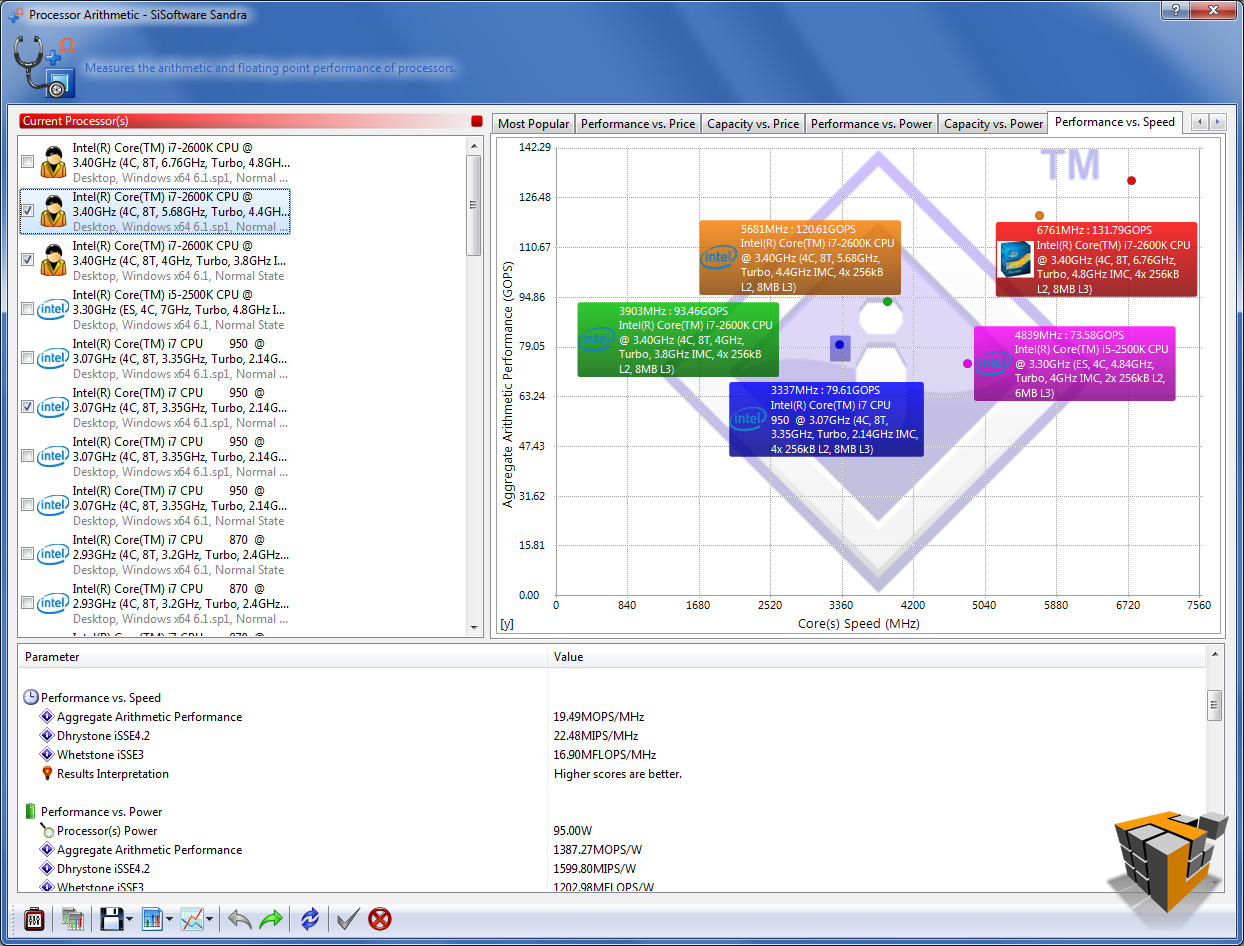The width and height of the screenshot is (1244, 946).
Task: Click the lightbulb icon beside Results Interpretation
Action: coord(46,773)
